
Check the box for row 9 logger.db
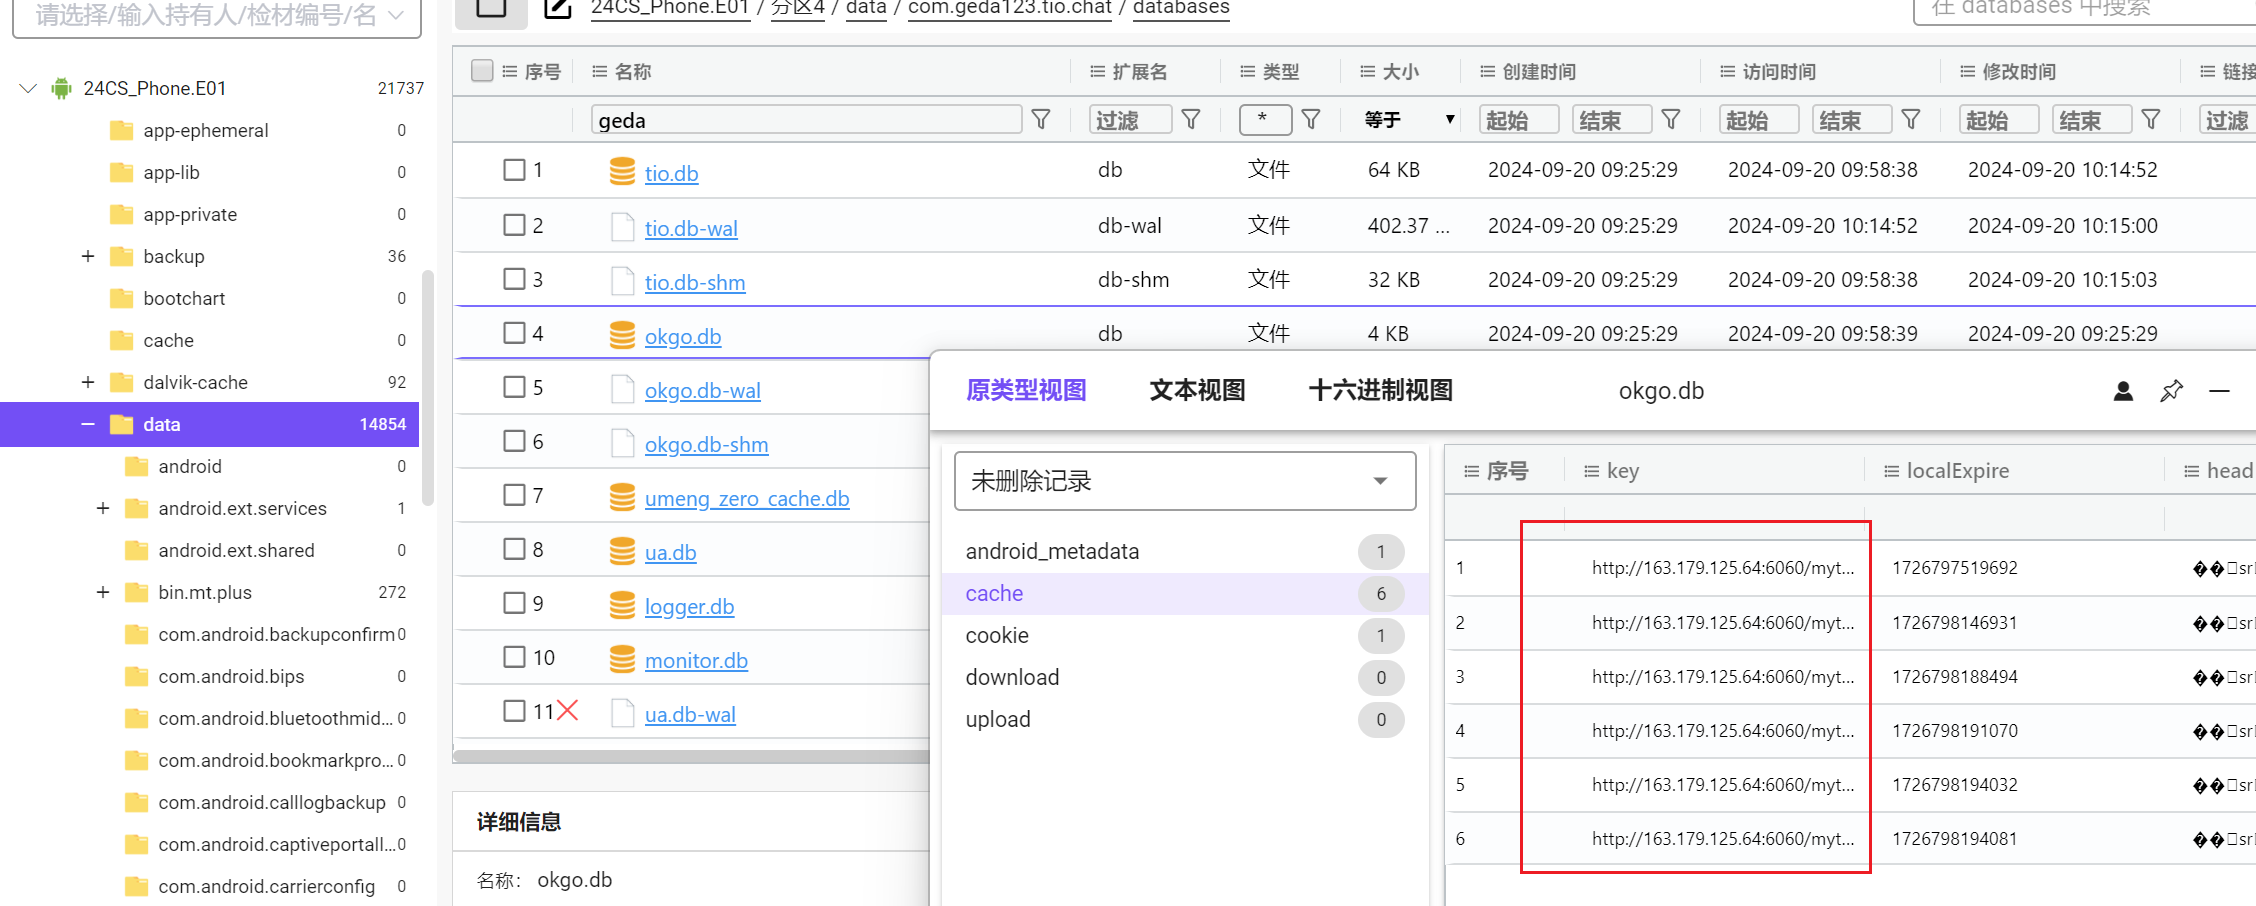click(514, 603)
